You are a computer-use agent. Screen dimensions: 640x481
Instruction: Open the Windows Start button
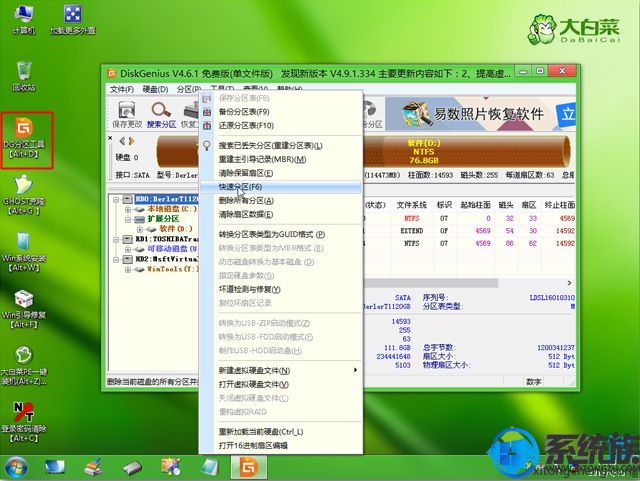[16, 468]
